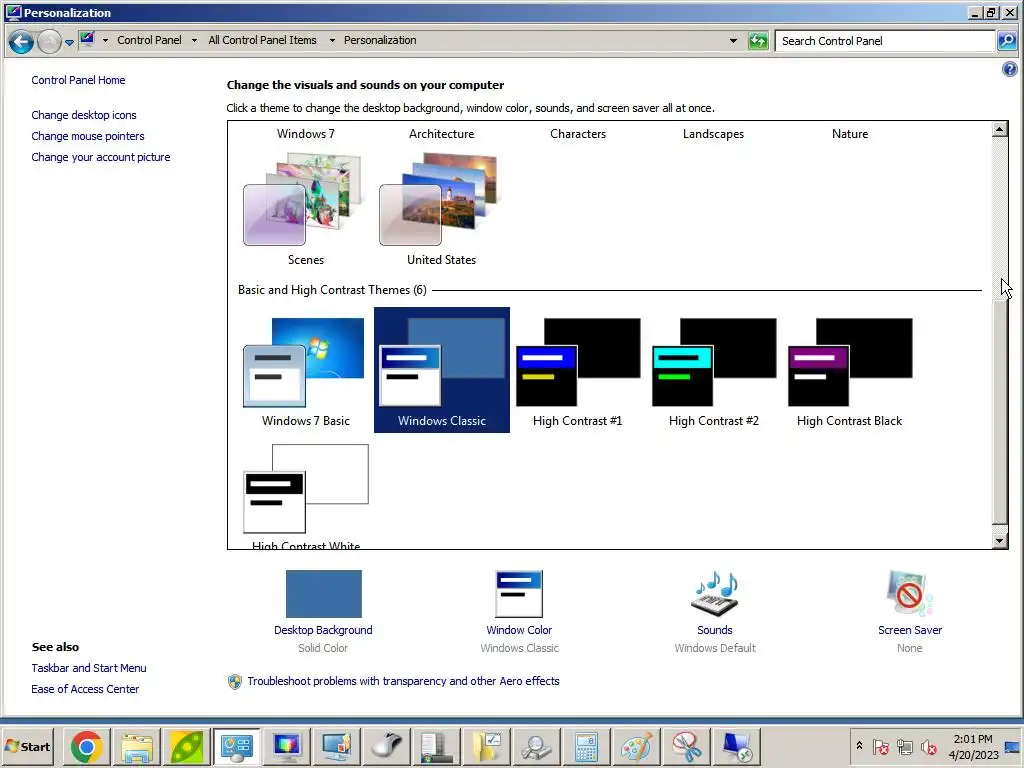This screenshot has height=768, width=1024.
Task: Launch Paint from the taskbar palette icon
Action: click(x=637, y=746)
